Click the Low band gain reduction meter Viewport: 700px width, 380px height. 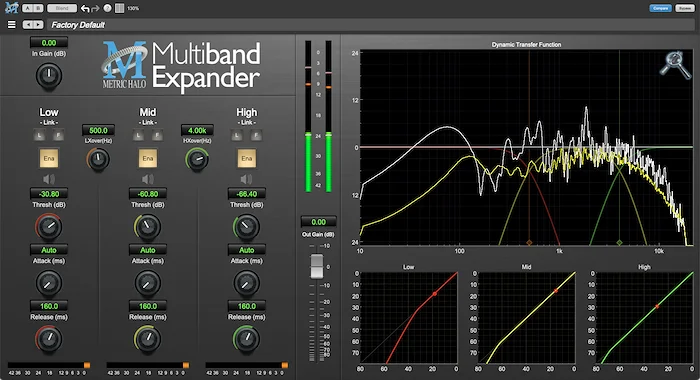[x=49, y=365]
